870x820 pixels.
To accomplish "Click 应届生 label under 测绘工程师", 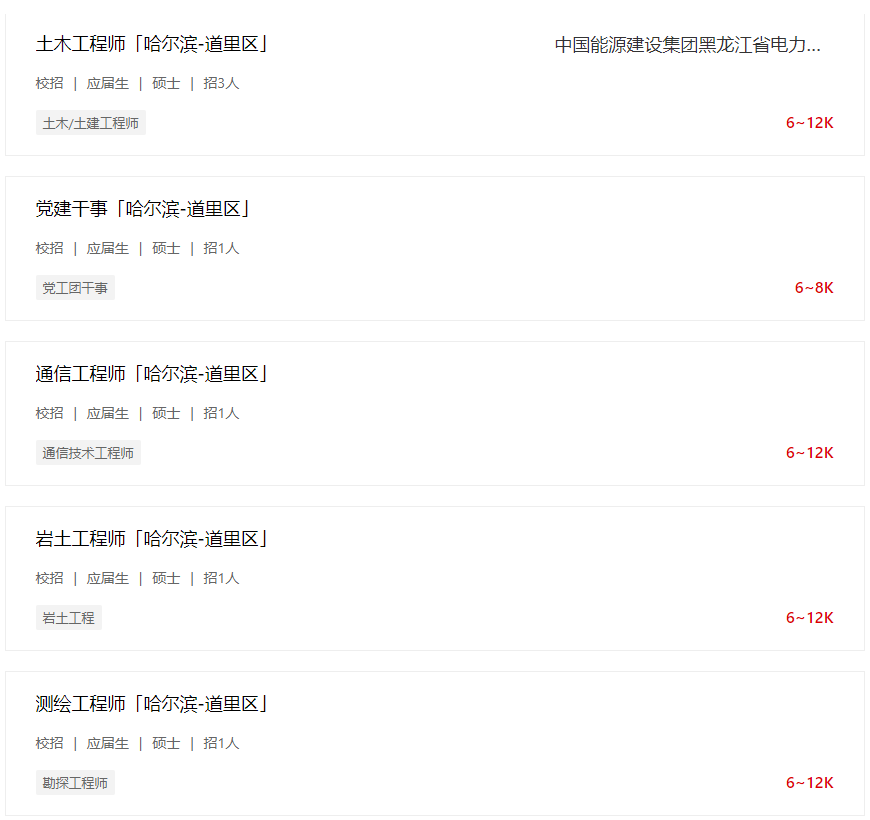I will click(x=108, y=744).
